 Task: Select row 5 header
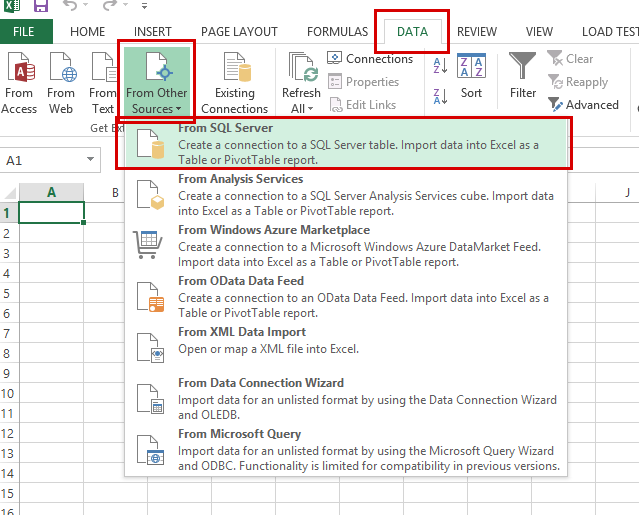click(9, 293)
